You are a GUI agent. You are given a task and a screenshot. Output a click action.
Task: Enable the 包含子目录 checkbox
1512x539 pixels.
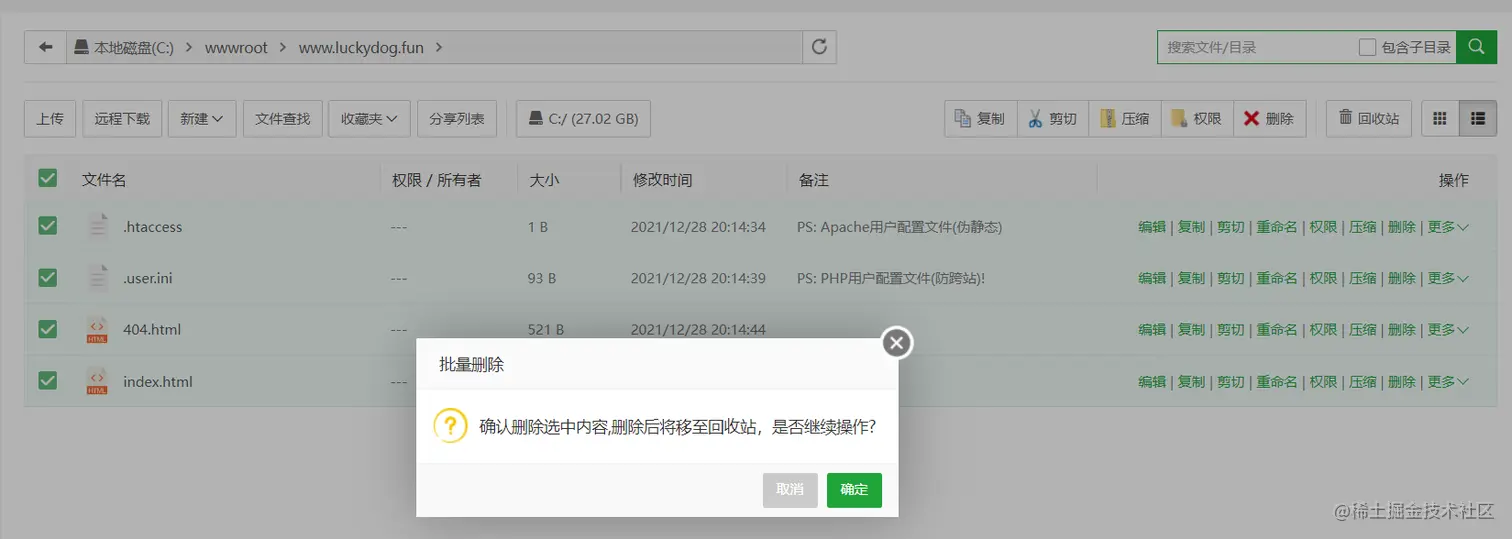(x=1367, y=47)
